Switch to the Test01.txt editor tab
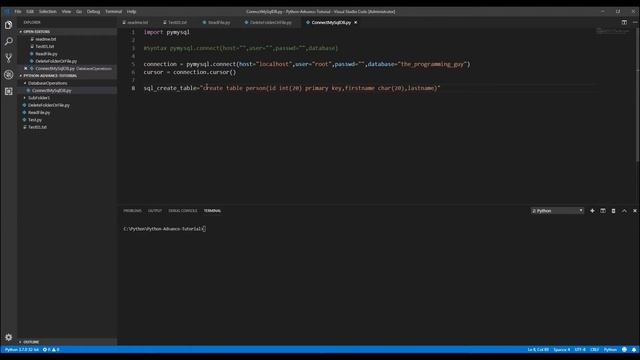Viewport: 640px width, 360px height. tap(177, 22)
